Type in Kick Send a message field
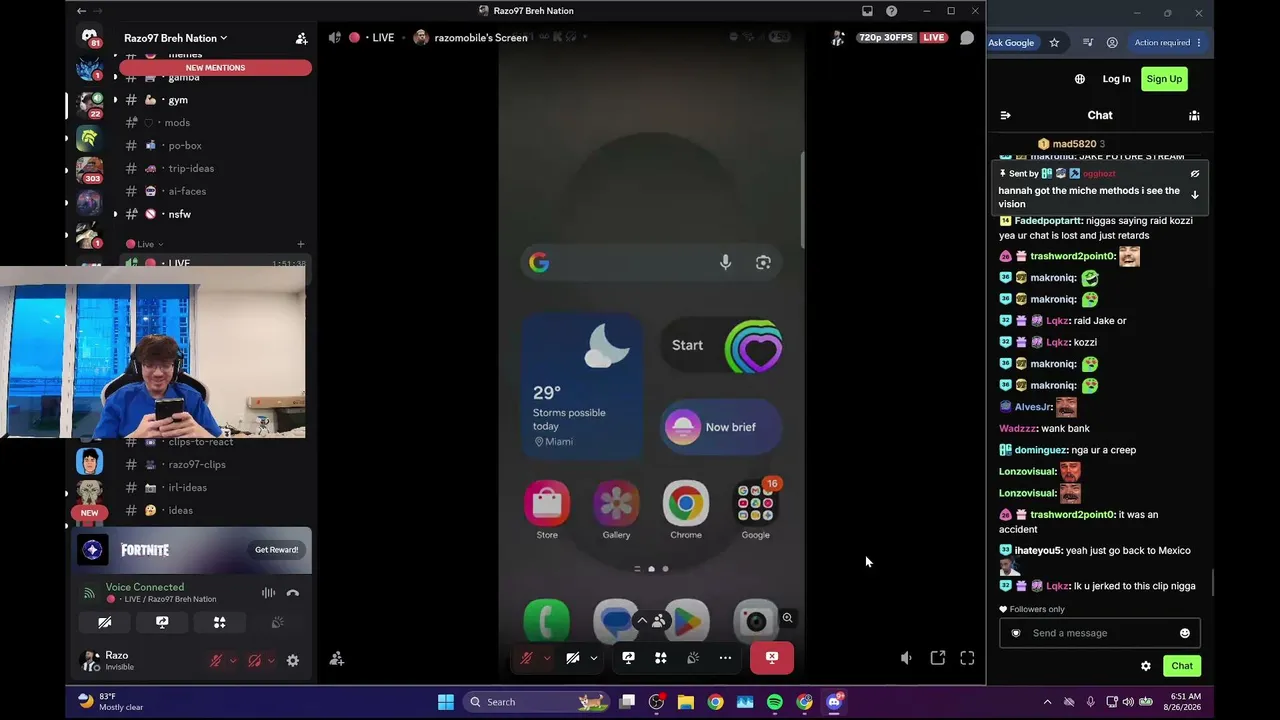The height and width of the screenshot is (720, 1280). [x=1099, y=633]
